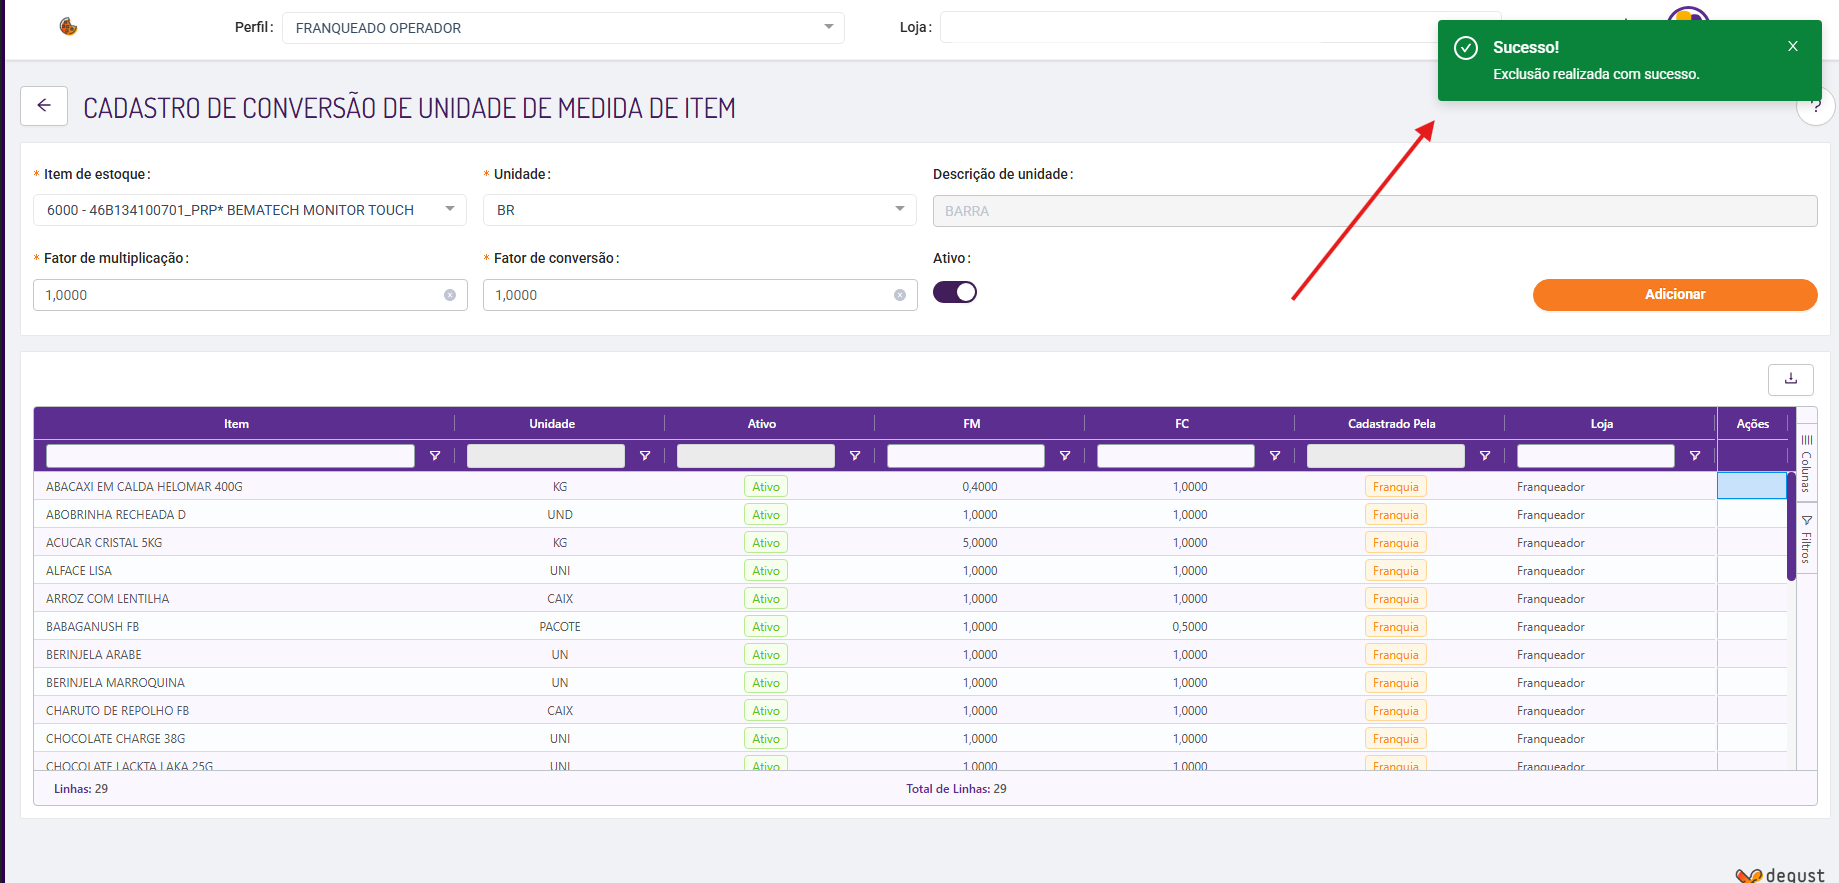
Task: Sort by Loja column header
Action: [x=1602, y=424]
